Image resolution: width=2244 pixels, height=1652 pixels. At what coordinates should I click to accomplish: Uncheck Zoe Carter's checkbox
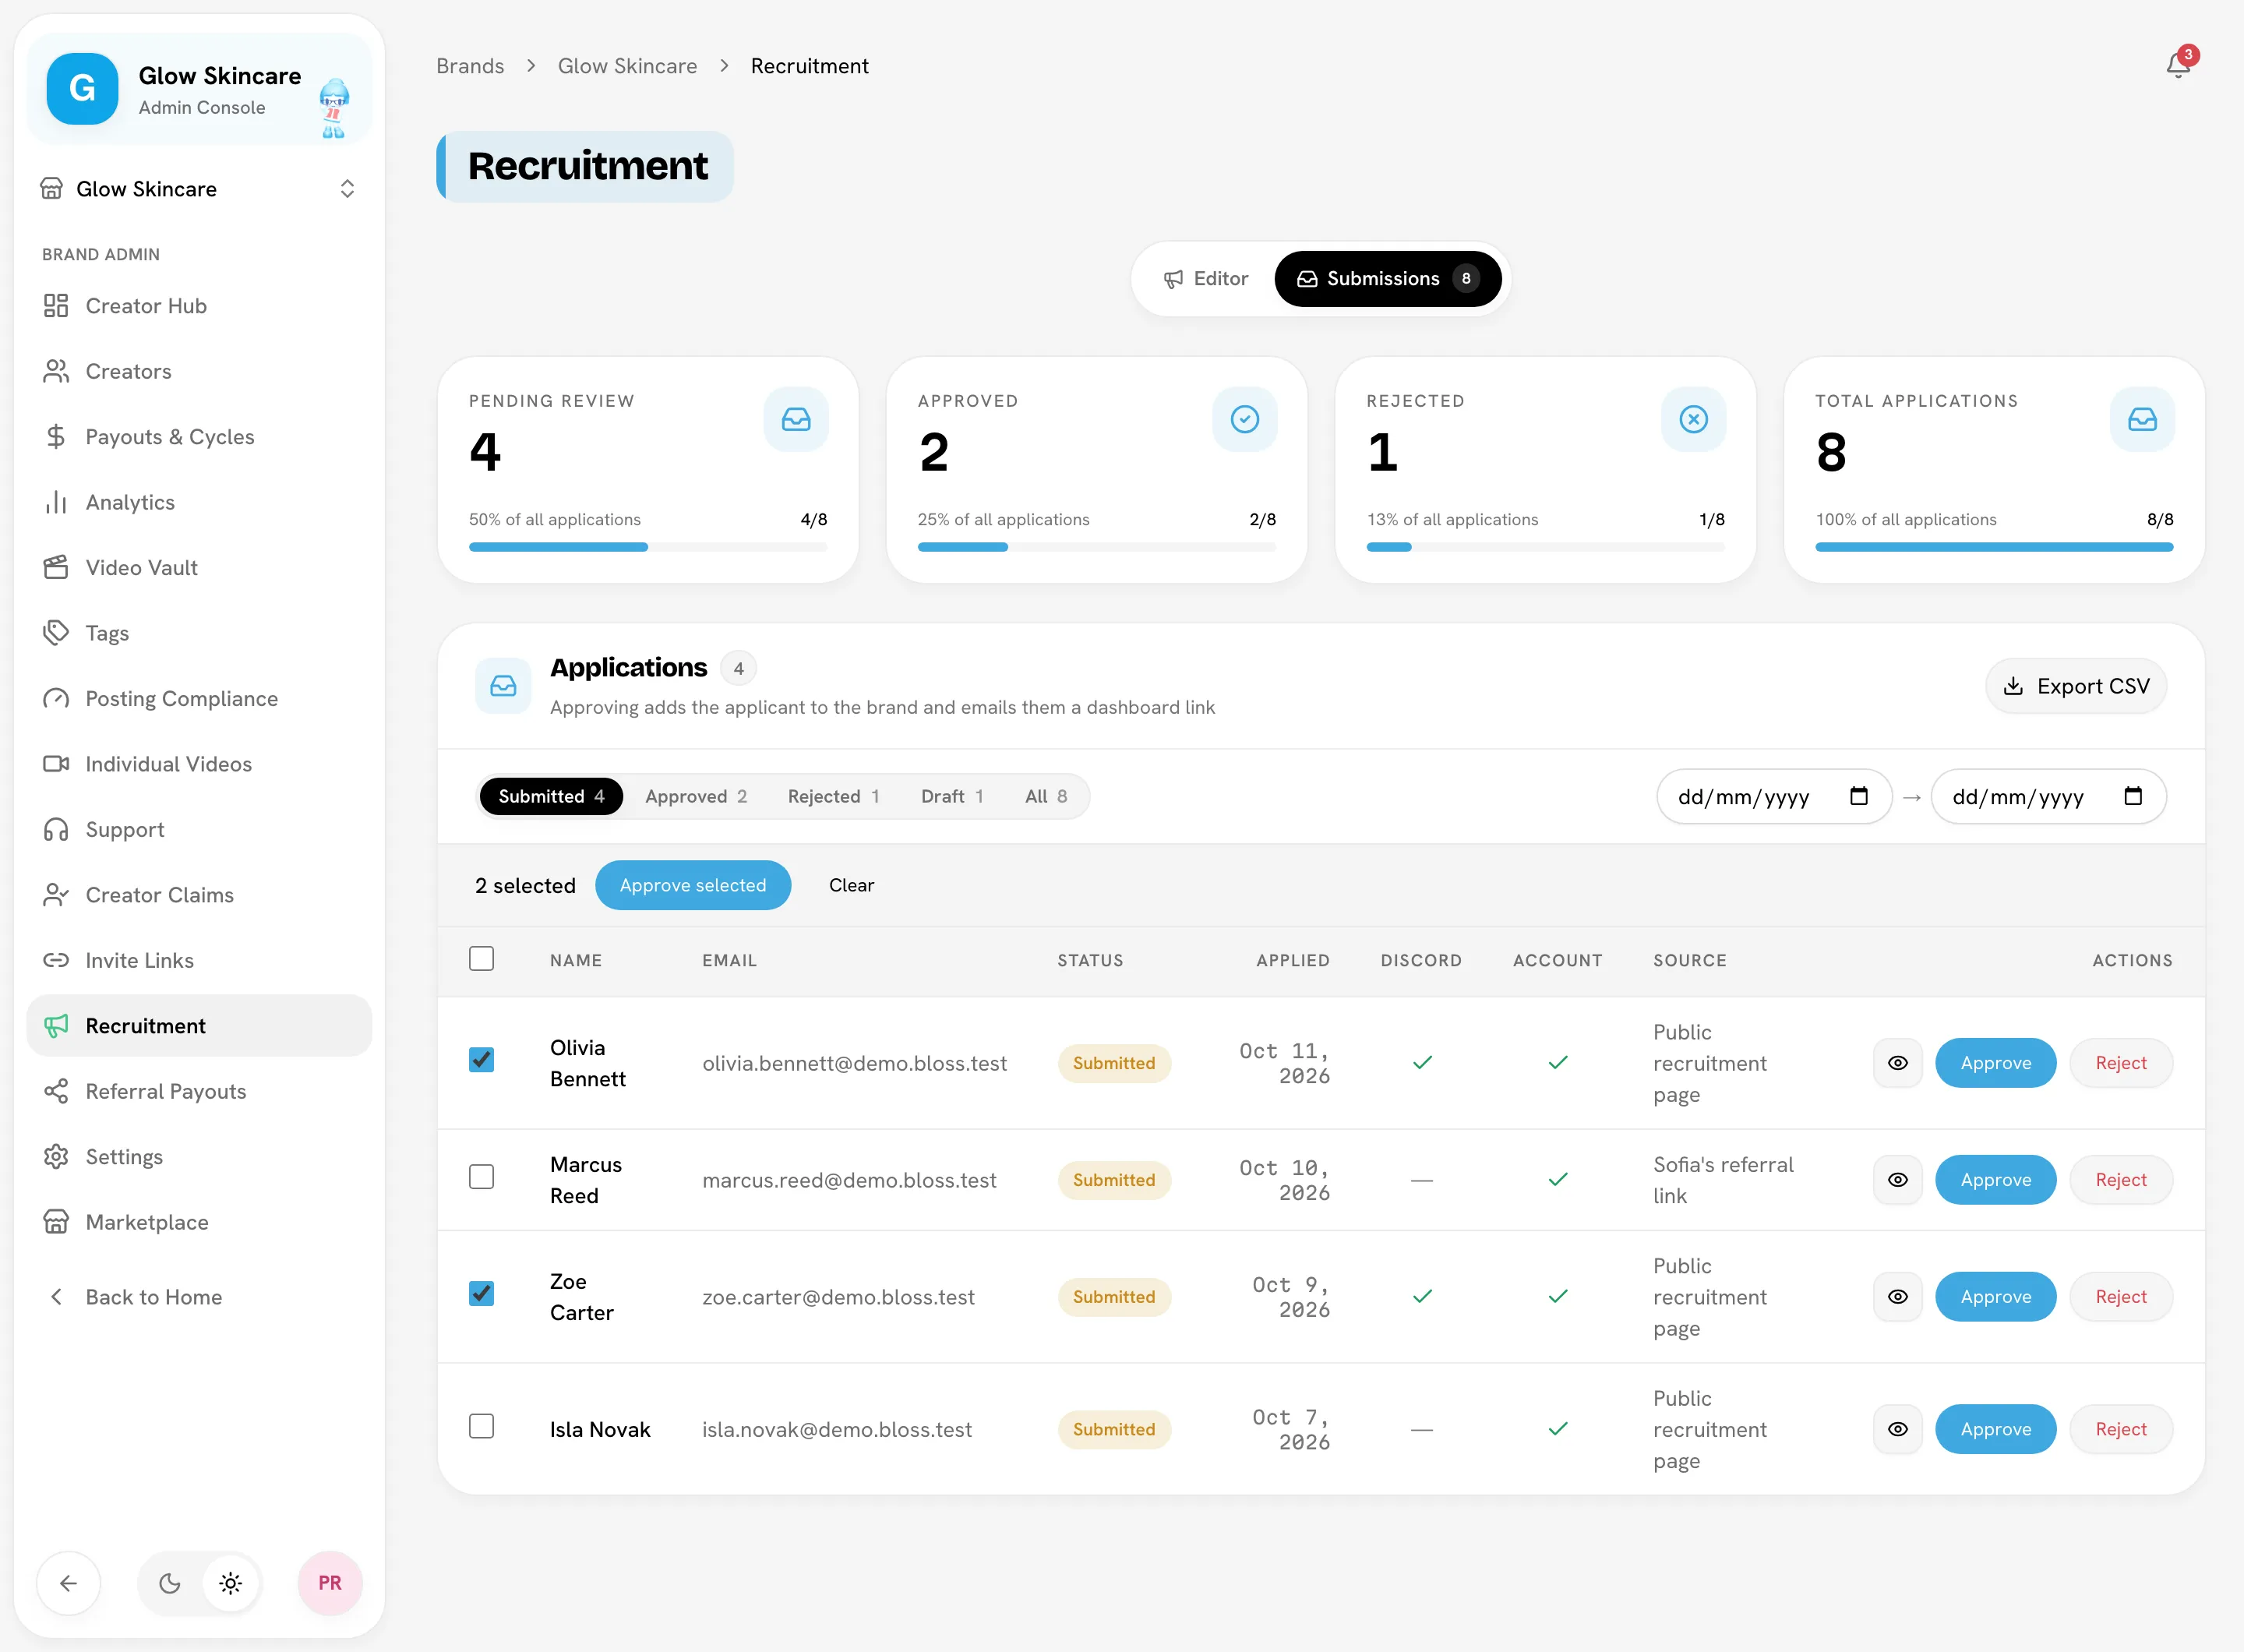[481, 1293]
